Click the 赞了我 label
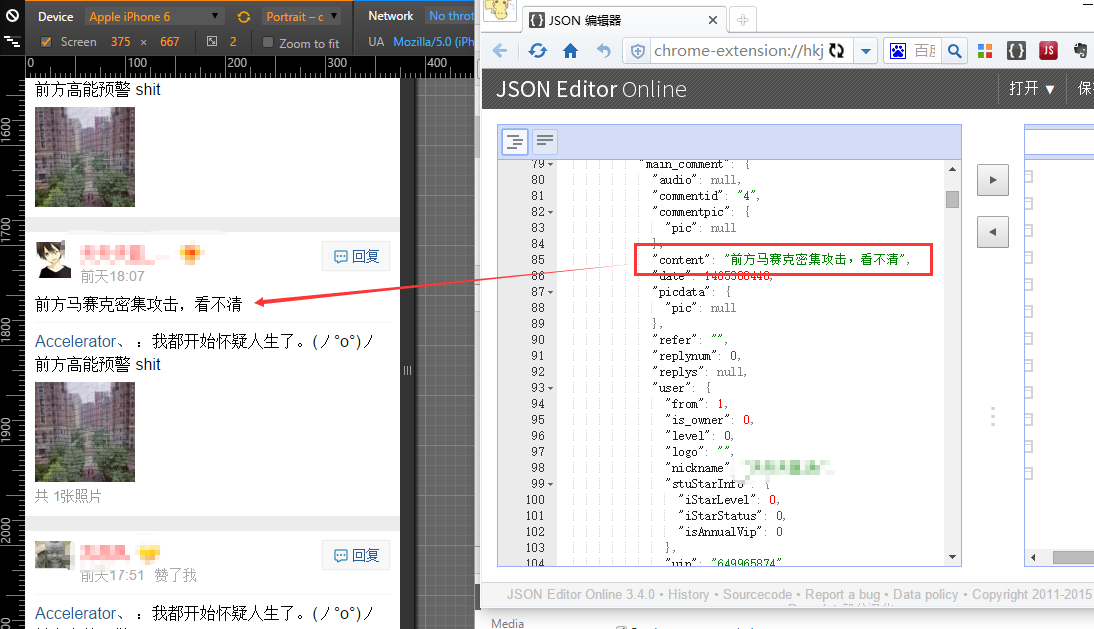1094x629 pixels. (x=175, y=575)
